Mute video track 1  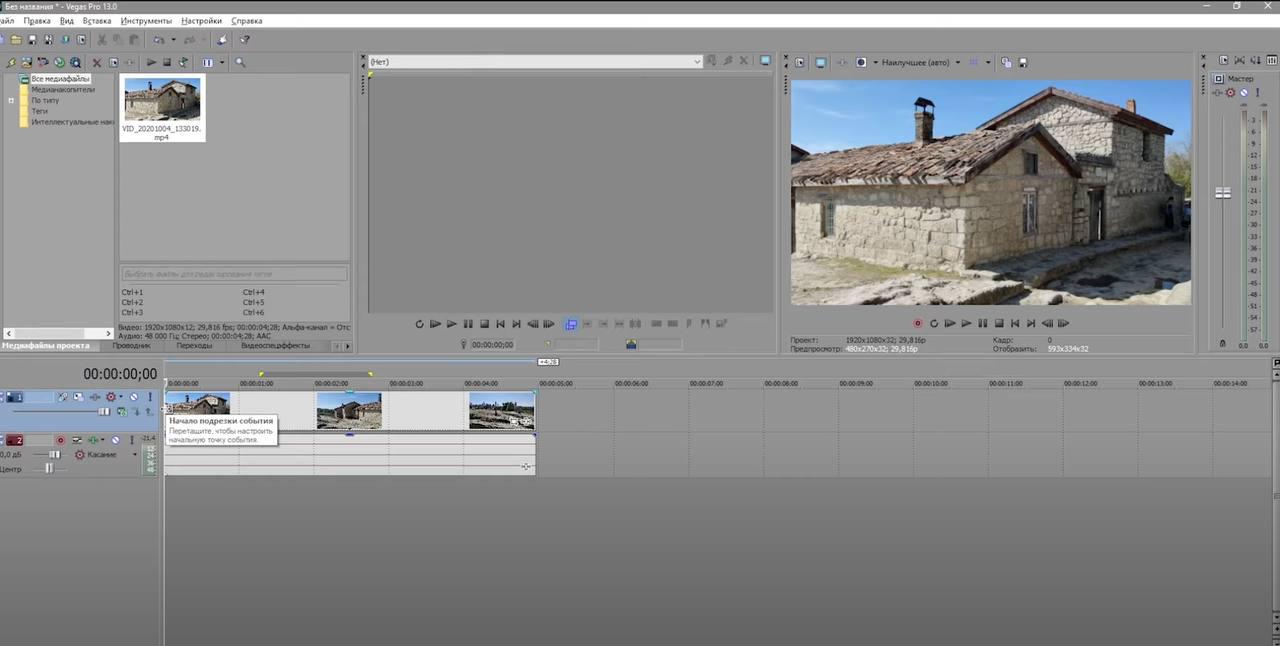click(133, 397)
